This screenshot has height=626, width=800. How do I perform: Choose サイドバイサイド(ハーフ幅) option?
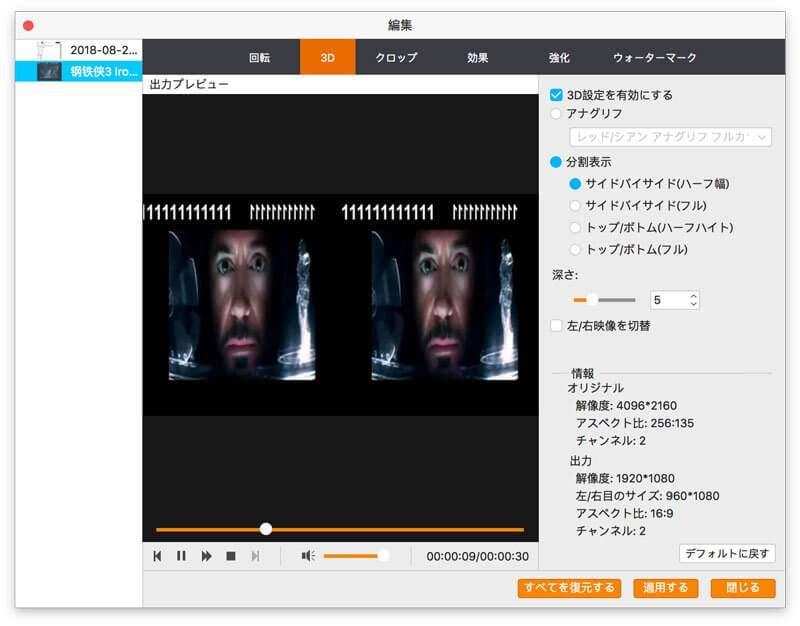(575, 184)
